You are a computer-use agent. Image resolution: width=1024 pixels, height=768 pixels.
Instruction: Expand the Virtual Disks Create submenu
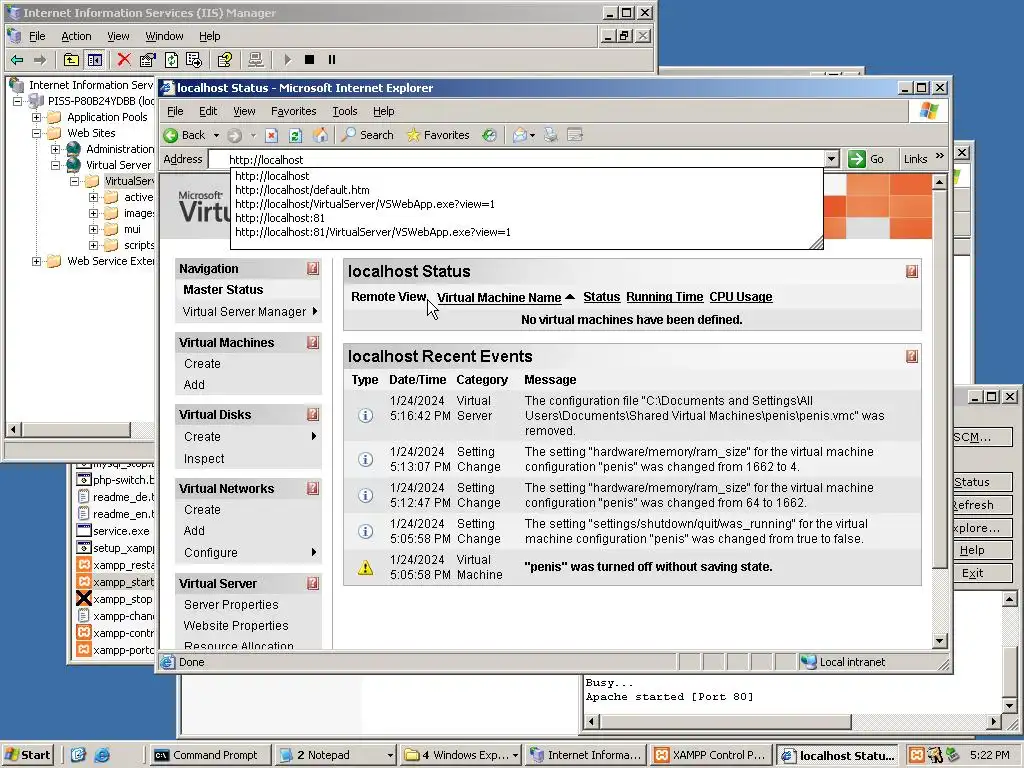pos(314,436)
